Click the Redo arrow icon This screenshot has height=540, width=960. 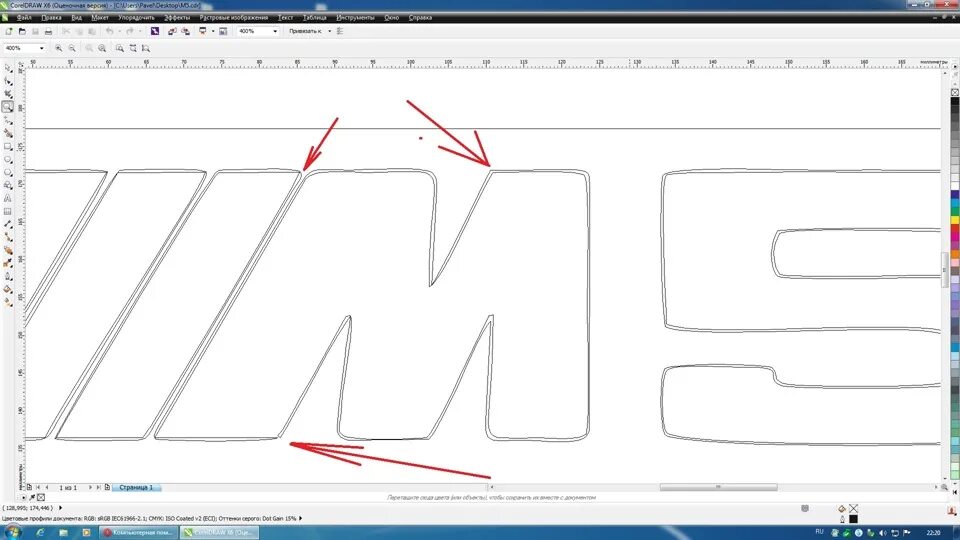click(x=130, y=31)
